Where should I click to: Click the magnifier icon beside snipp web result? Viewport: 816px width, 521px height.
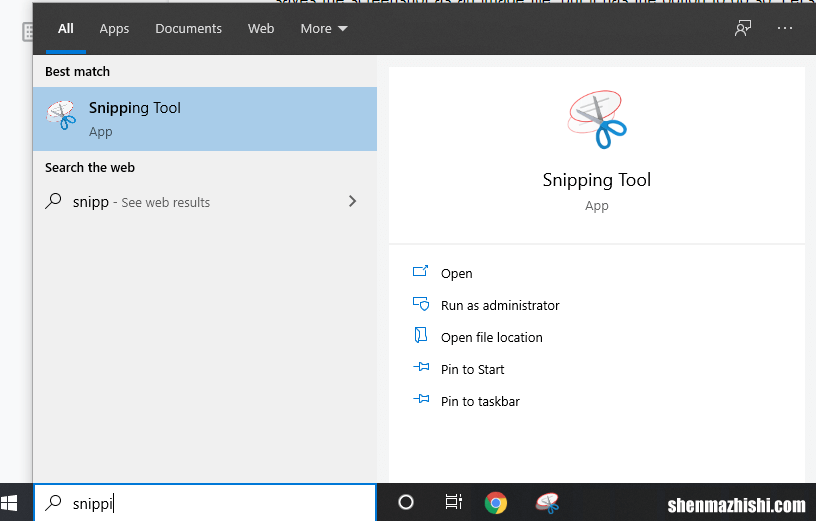click(x=53, y=201)
